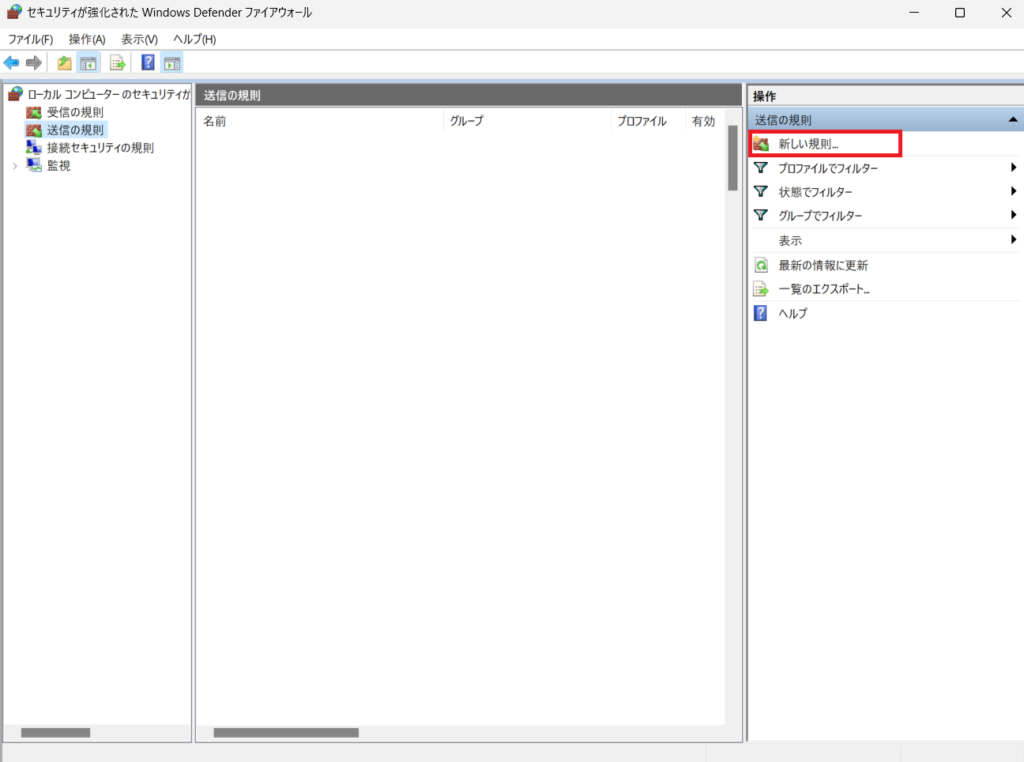
Task: Click the rules list vertical scrollbar
Action: [x=733, y=158]
